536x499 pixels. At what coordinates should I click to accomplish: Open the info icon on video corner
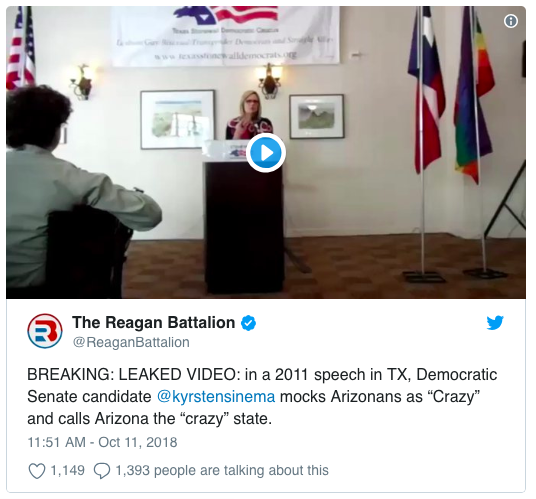(511, 21)
